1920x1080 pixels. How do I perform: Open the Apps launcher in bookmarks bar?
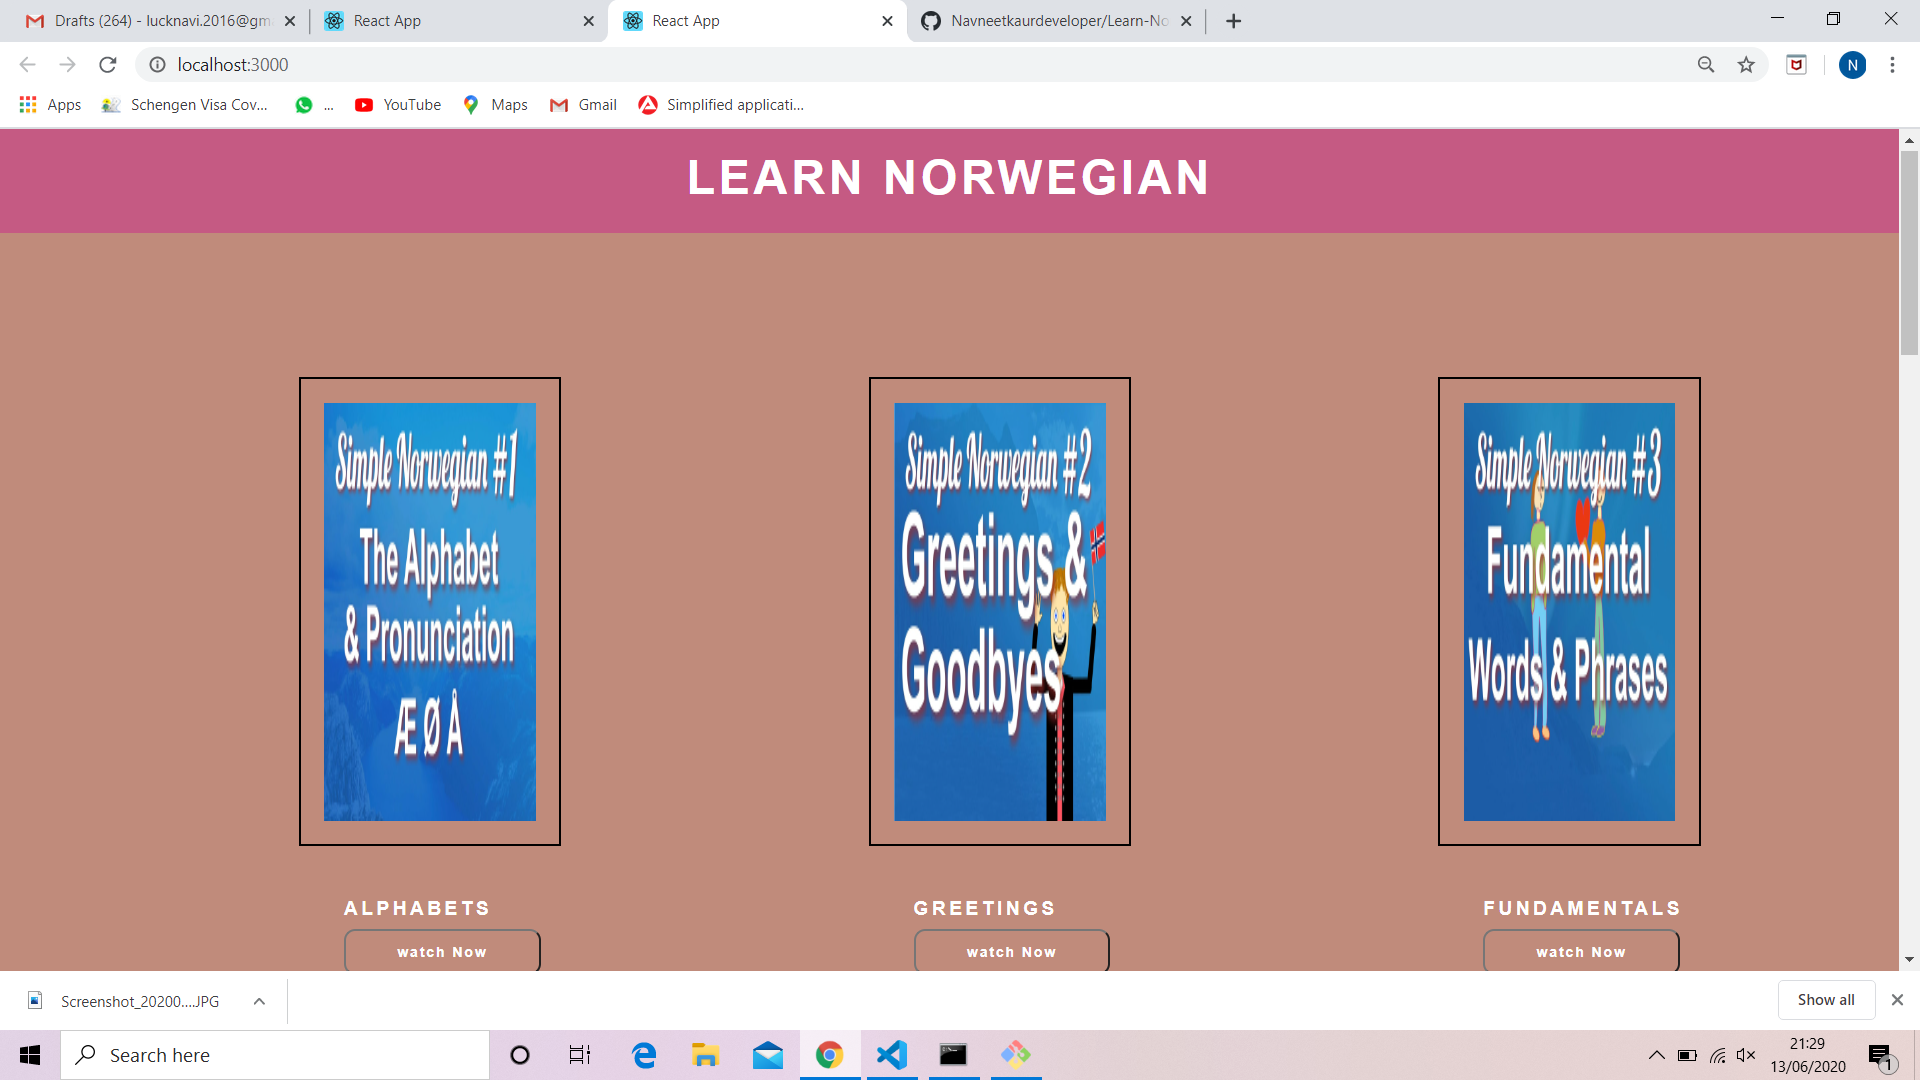coord(28,104)
